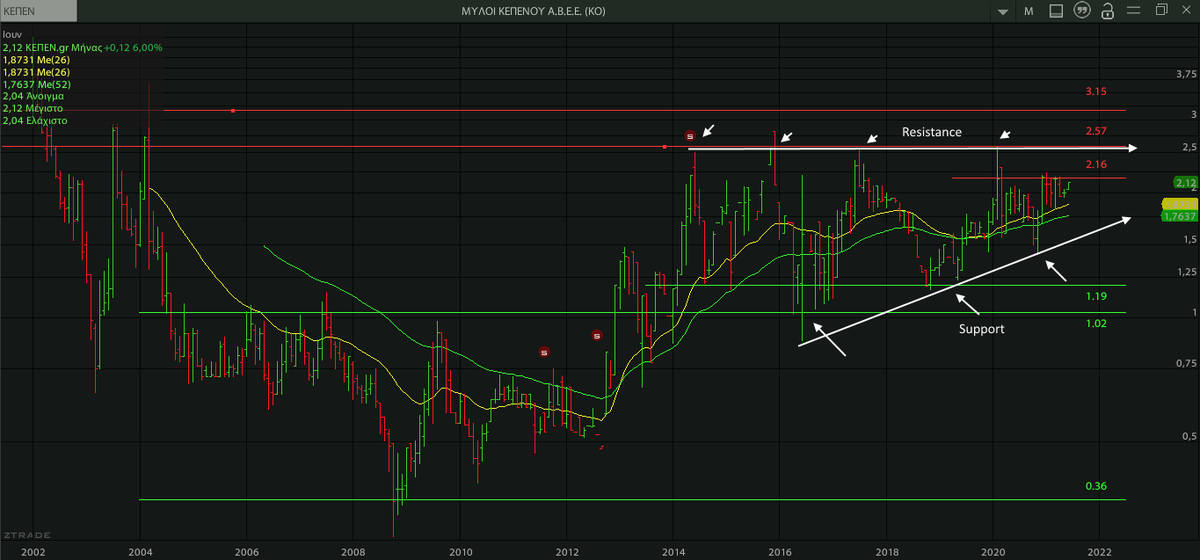1200x560 pixels.
Task: Select the red handle on the 2.57 line
Action: (665, 147)
